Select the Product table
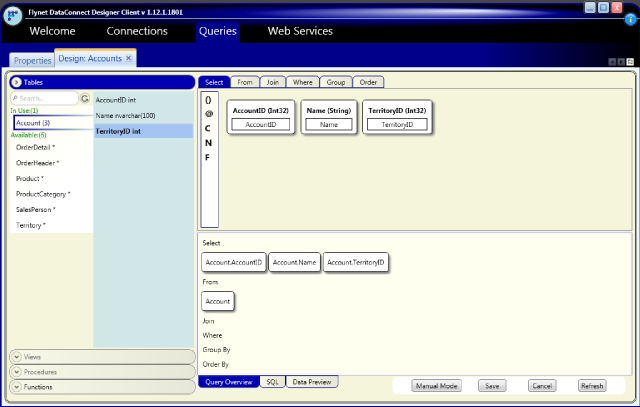Viewport: 640px width, 407px height. point(30,178)
